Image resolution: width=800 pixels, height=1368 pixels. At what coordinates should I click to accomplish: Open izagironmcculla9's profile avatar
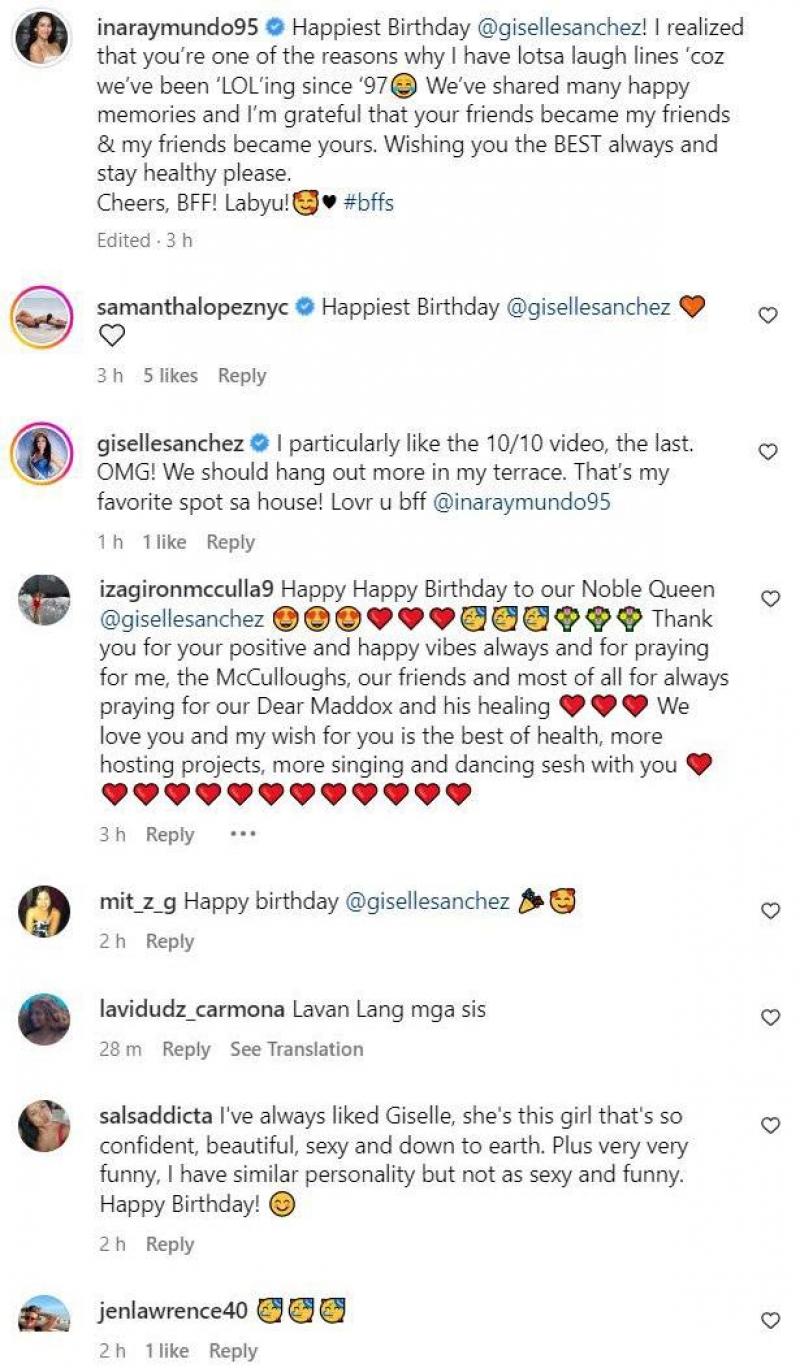[44, 601]
